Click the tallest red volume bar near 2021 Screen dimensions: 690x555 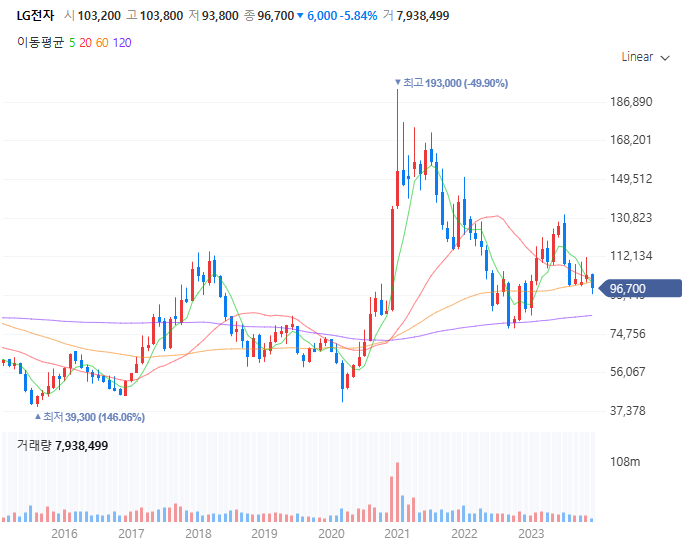(397, 492)
